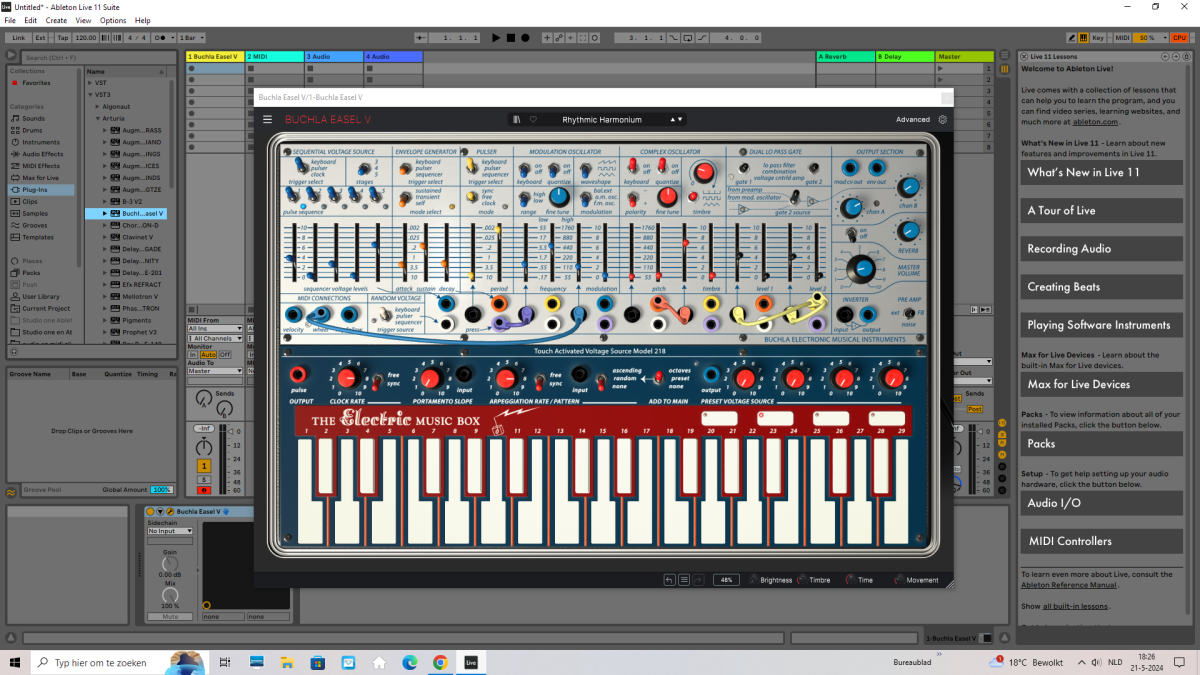Open the Edit menu
Screen dimensions: 1200x675
click(31, 20)
